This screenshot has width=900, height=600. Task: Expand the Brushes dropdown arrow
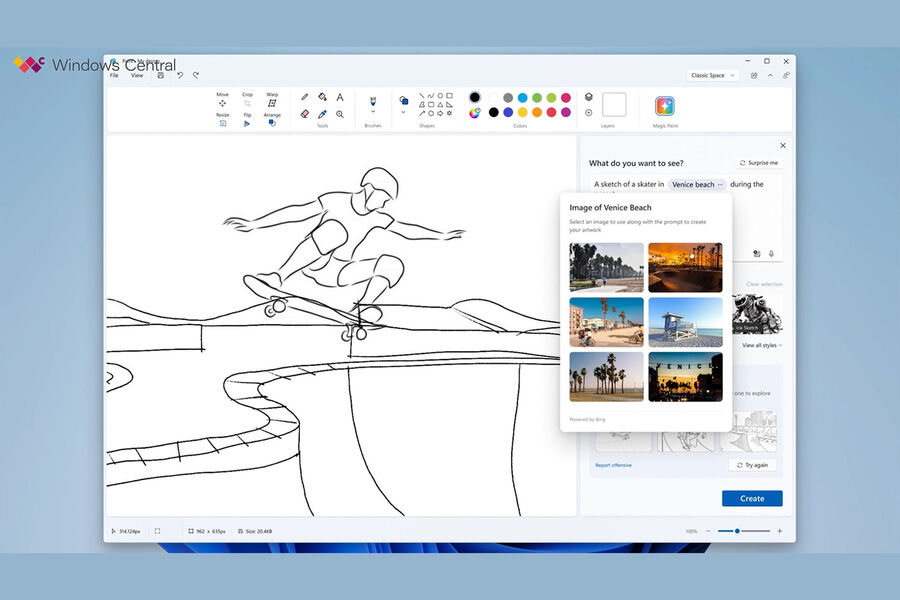pos(372,113)
